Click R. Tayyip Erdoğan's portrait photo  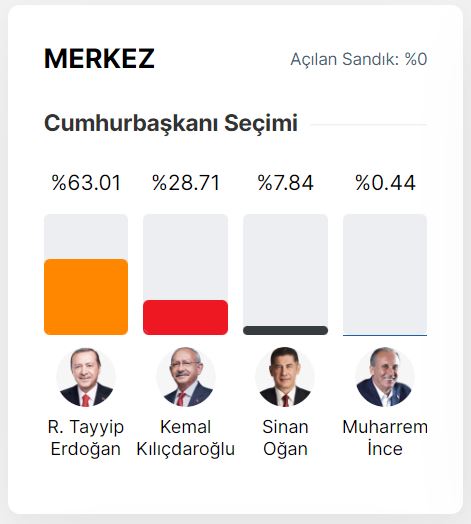click(86, 377)
